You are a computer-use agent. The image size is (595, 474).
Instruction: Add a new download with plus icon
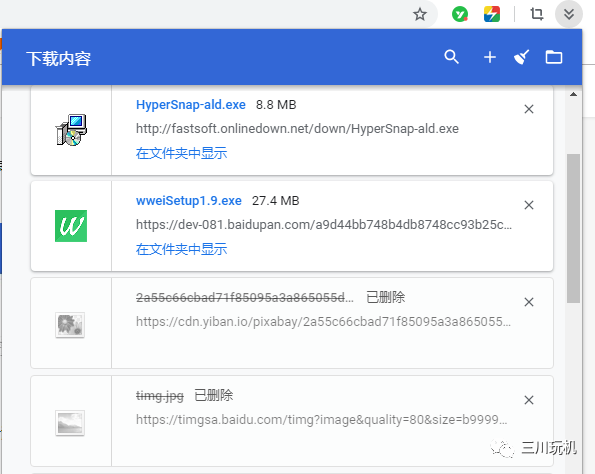pos(490,57)
